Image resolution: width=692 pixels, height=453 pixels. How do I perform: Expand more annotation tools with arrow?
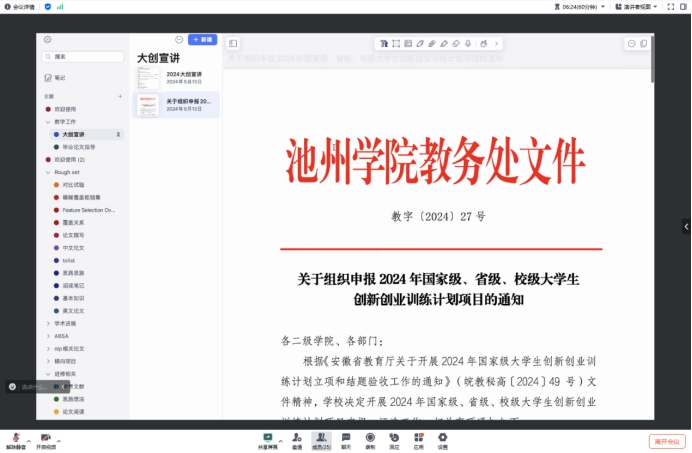497,44
